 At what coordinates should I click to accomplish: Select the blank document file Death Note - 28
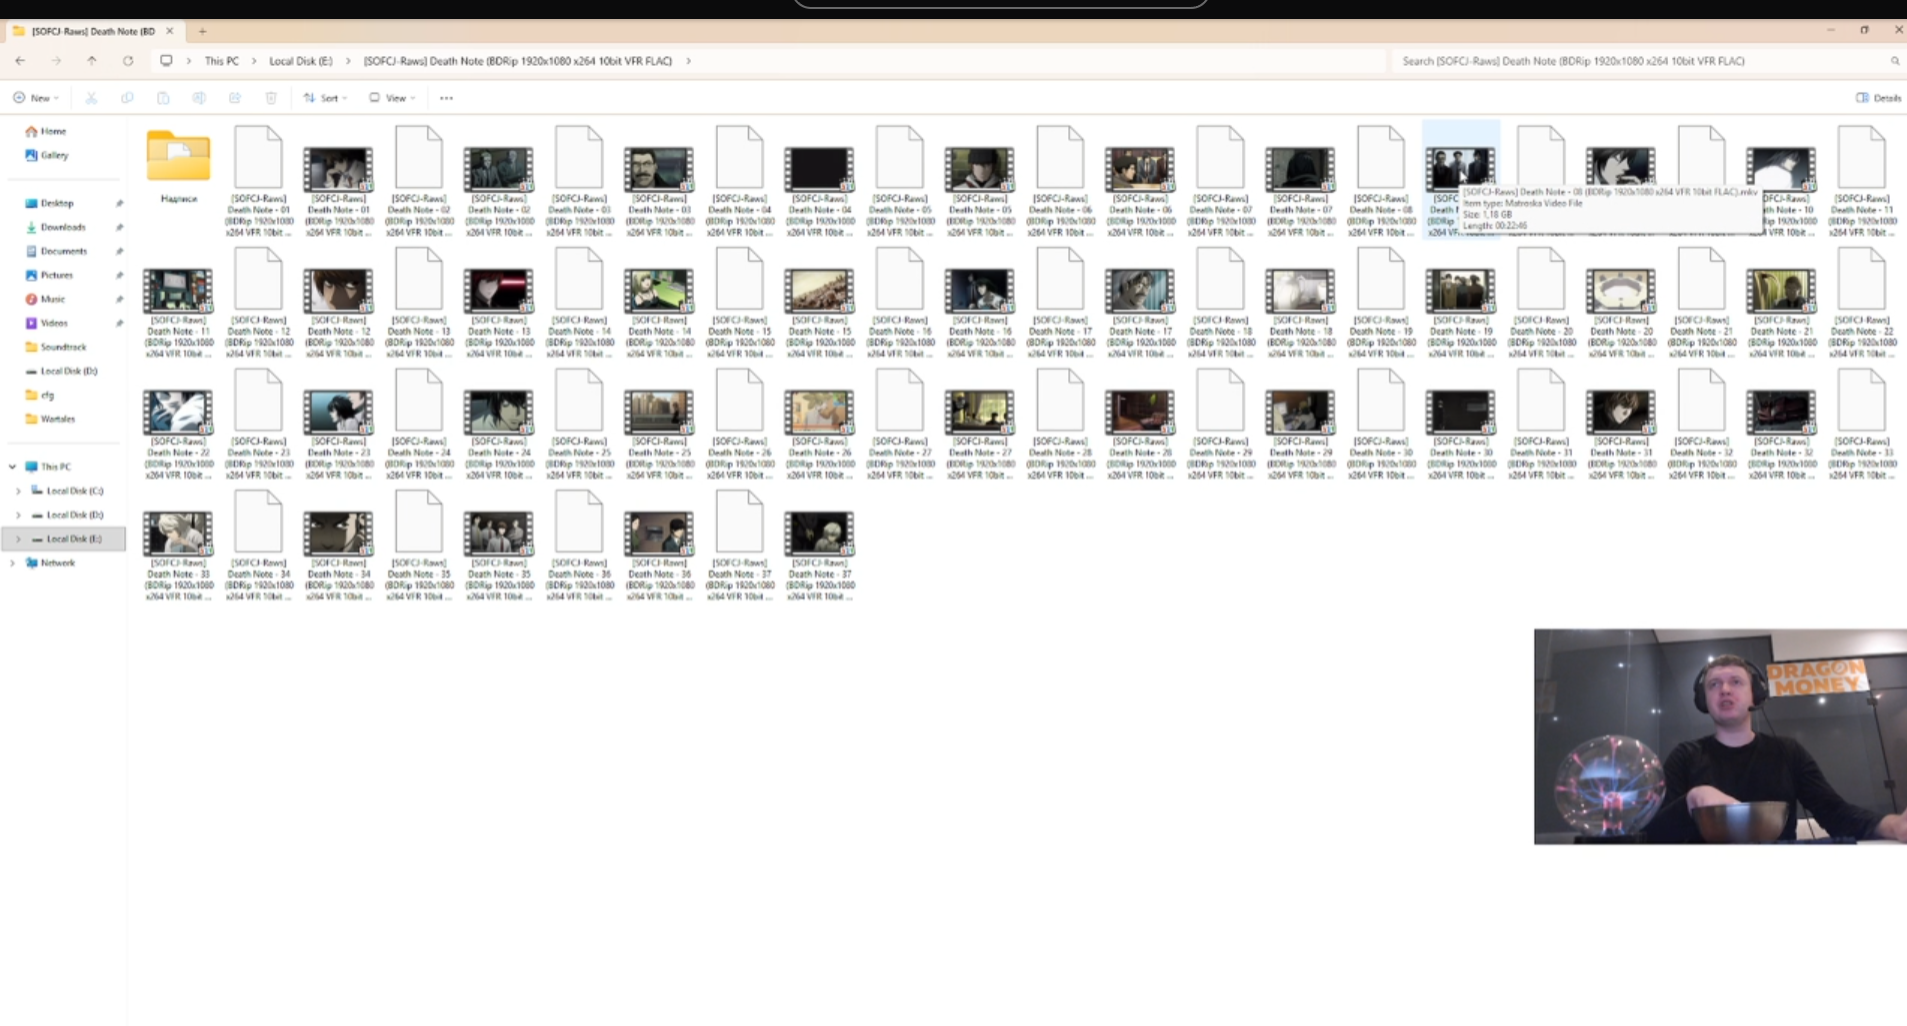(x=1060, y=423)
